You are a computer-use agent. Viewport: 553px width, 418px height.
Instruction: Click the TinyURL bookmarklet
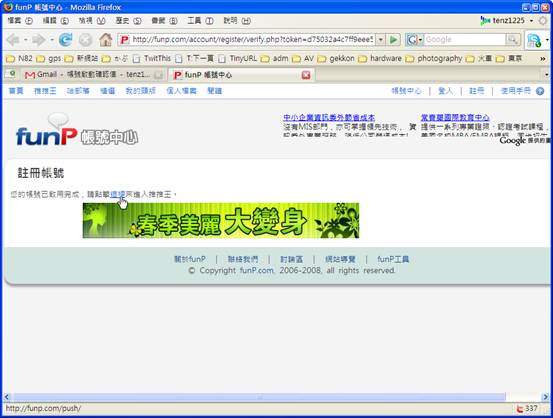238,58
